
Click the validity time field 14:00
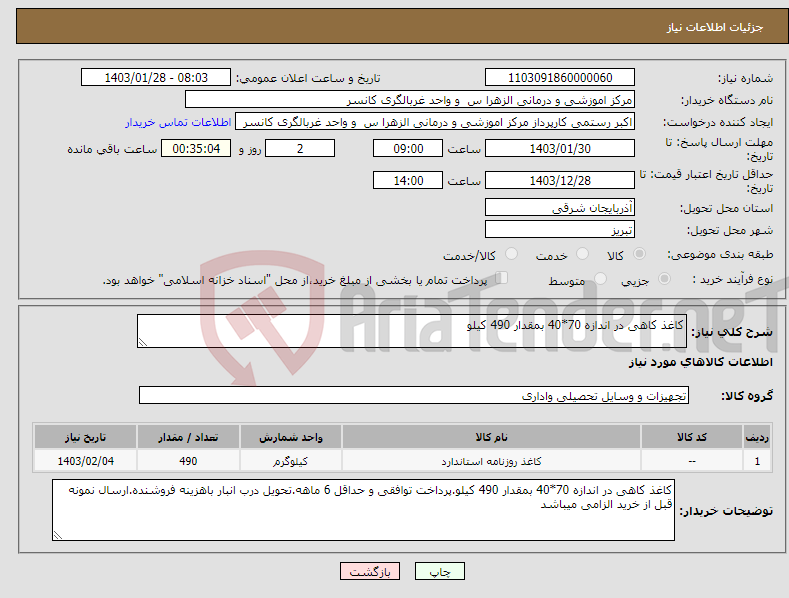coord(408,180)
